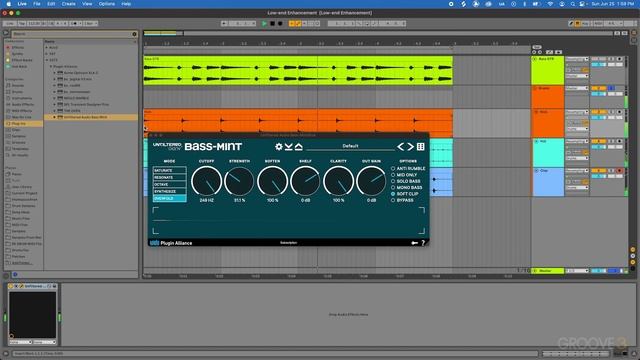Click the Arrangement Record button

tap(280, 24)
